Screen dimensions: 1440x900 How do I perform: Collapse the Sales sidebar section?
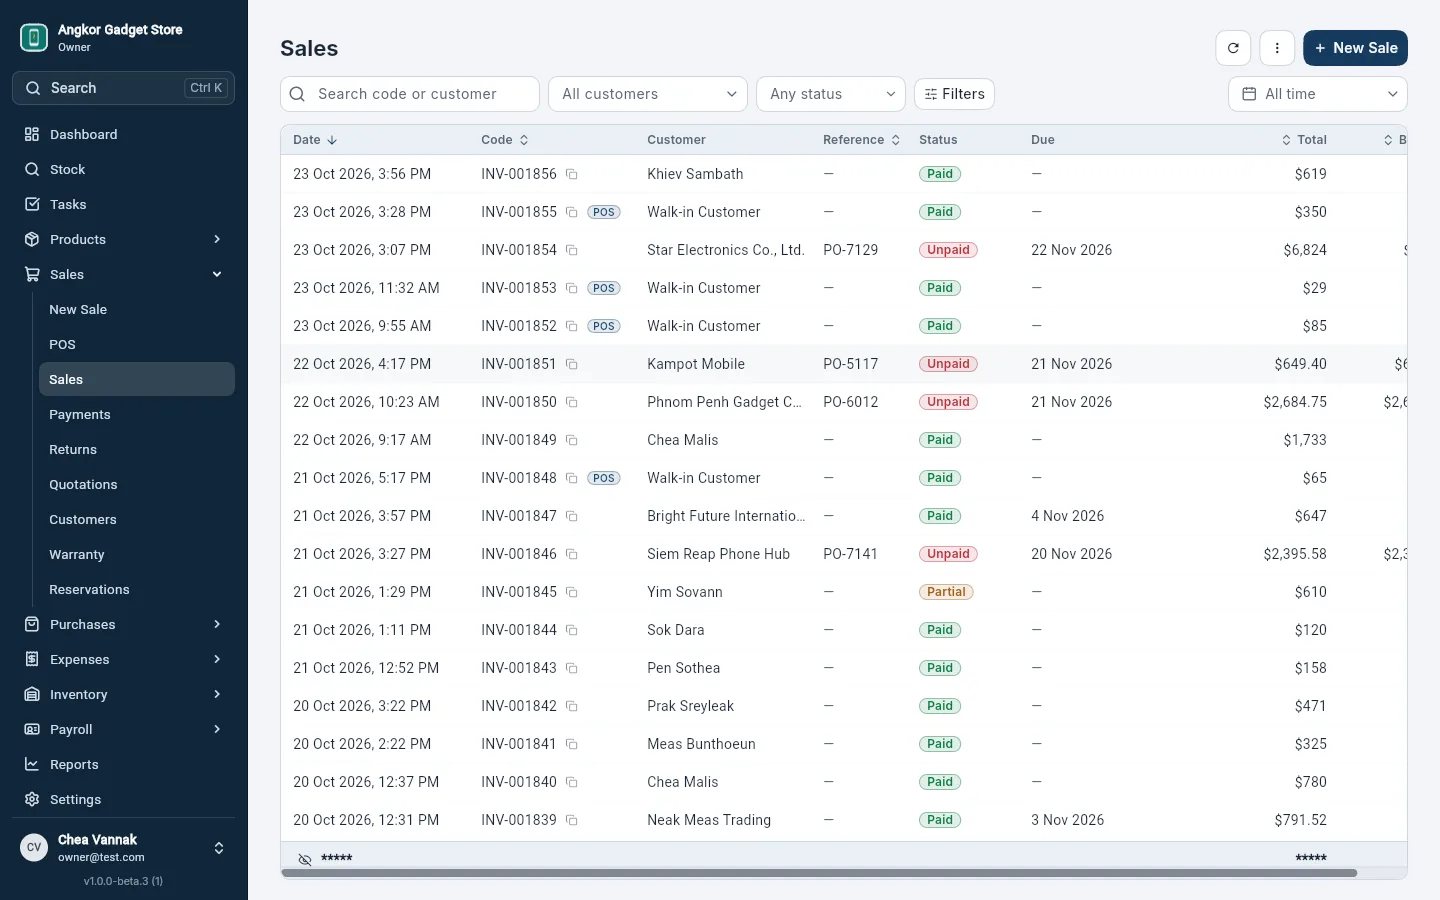click(x=124, y=274)
